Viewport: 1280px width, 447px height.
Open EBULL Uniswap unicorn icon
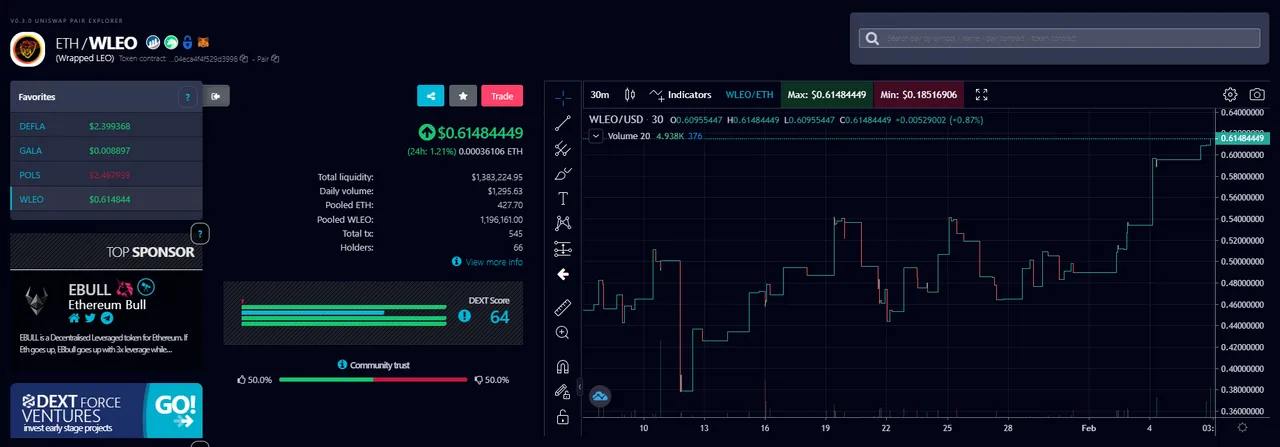pos(125,287)
